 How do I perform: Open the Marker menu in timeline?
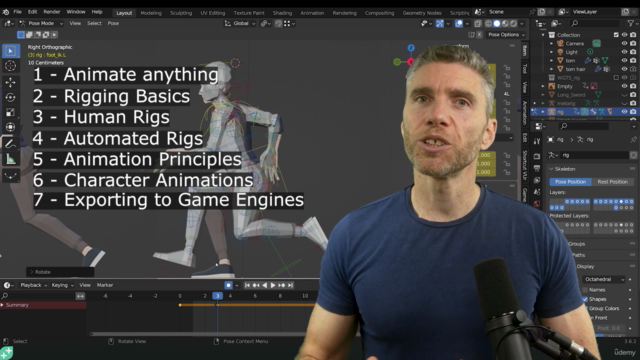click(x=105, y=285)
